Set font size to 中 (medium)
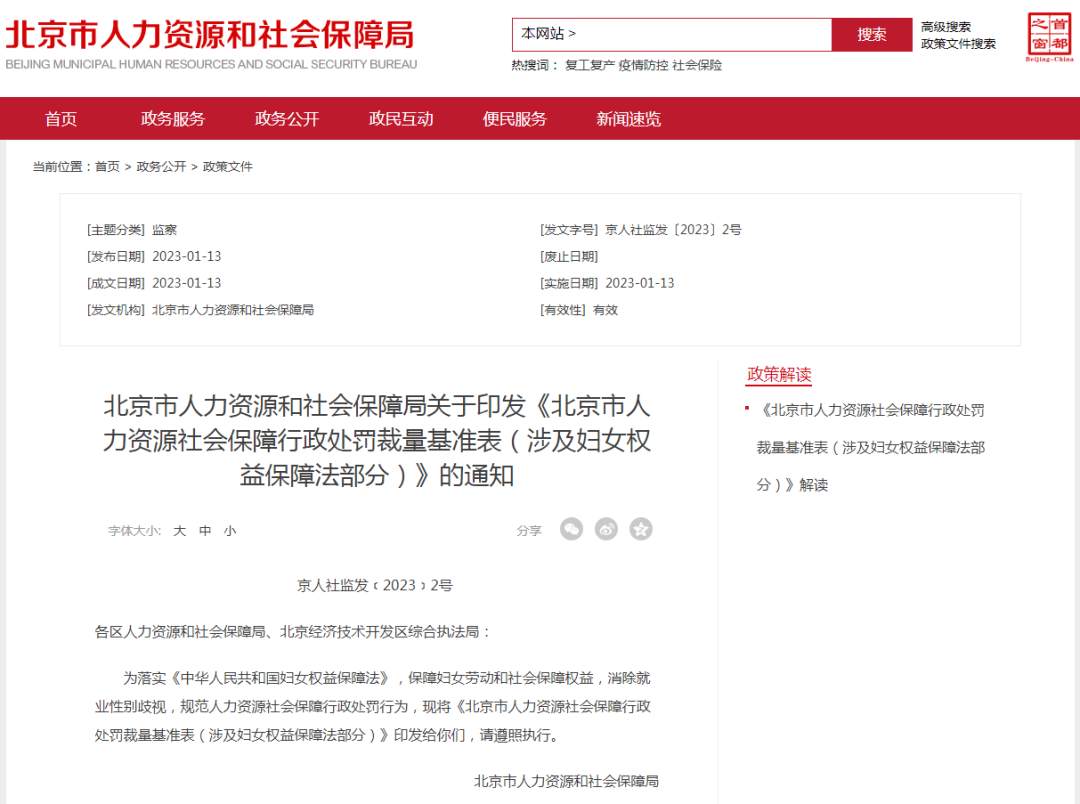The image size is (1080, 804). [x=205, y=531]
